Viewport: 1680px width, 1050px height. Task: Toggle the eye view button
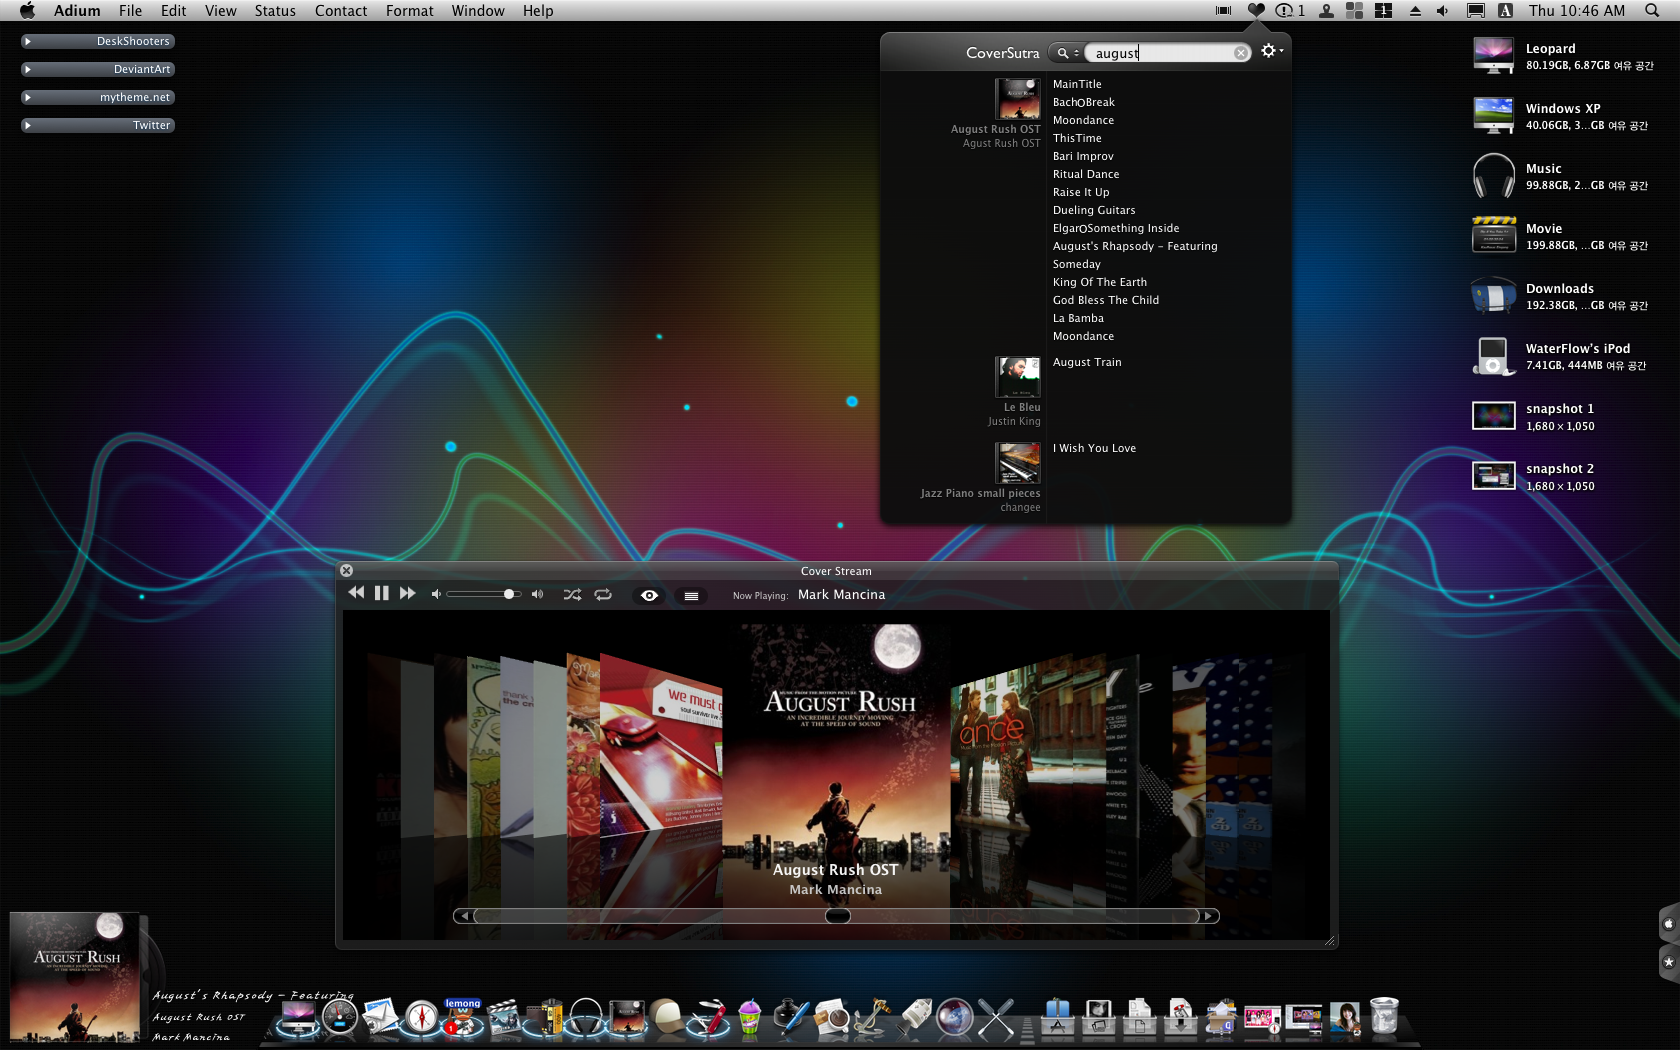pyautogui.click(x=649, y=595)
